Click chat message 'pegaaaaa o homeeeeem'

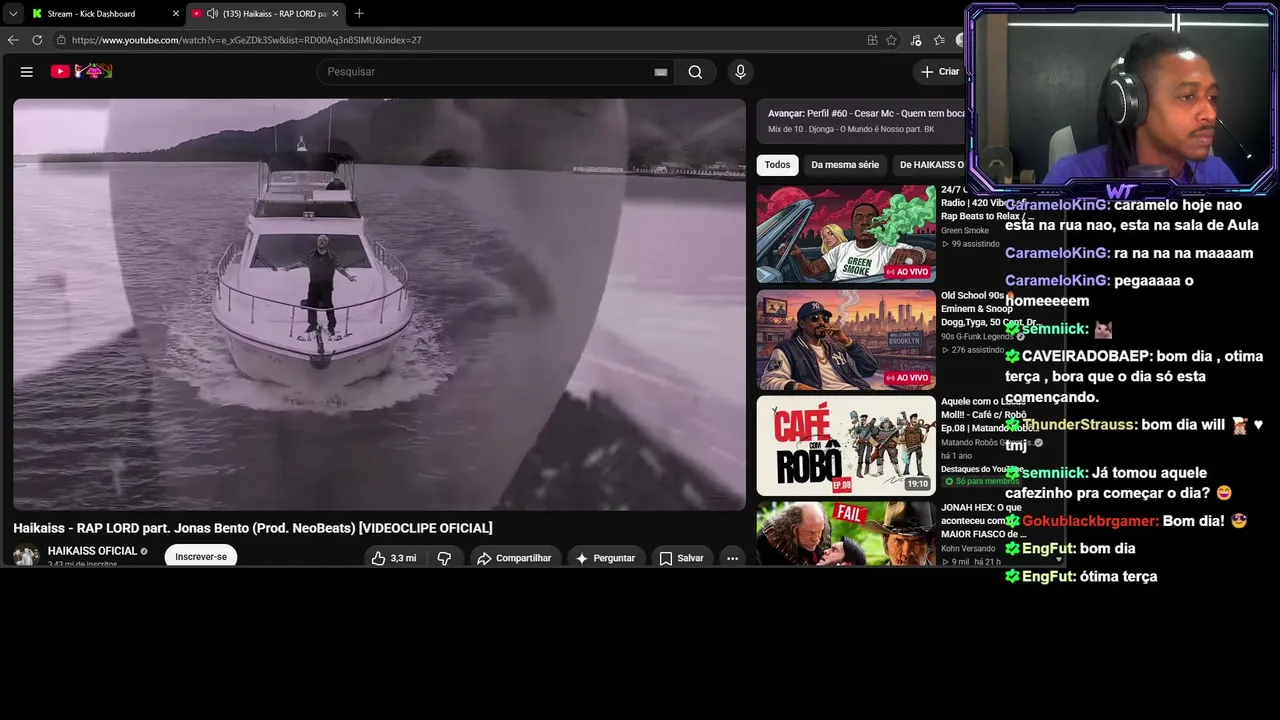pos(1099,291)
